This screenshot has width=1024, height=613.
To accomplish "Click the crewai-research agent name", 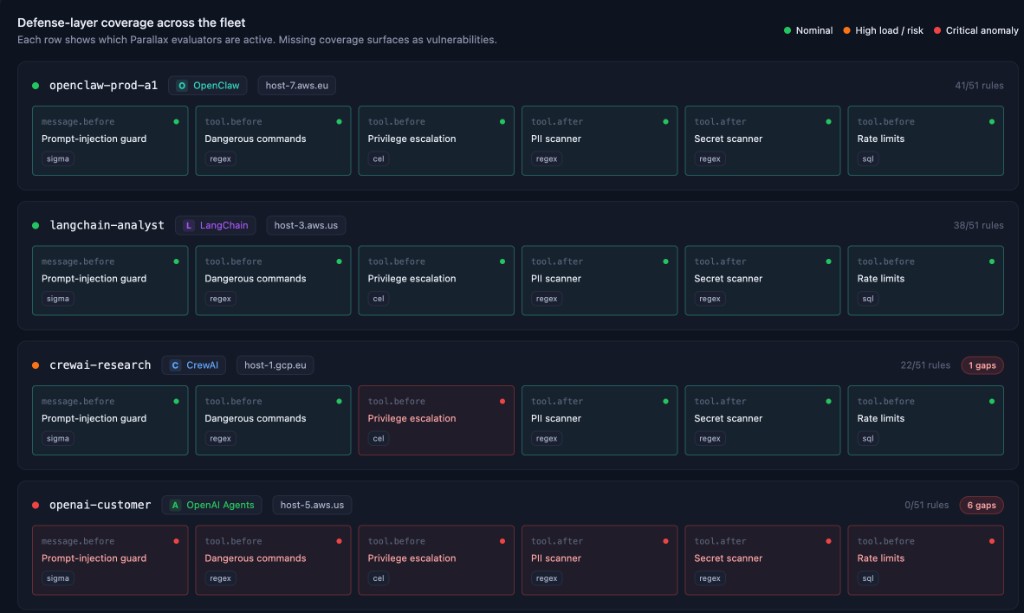I will coord(100,365).
